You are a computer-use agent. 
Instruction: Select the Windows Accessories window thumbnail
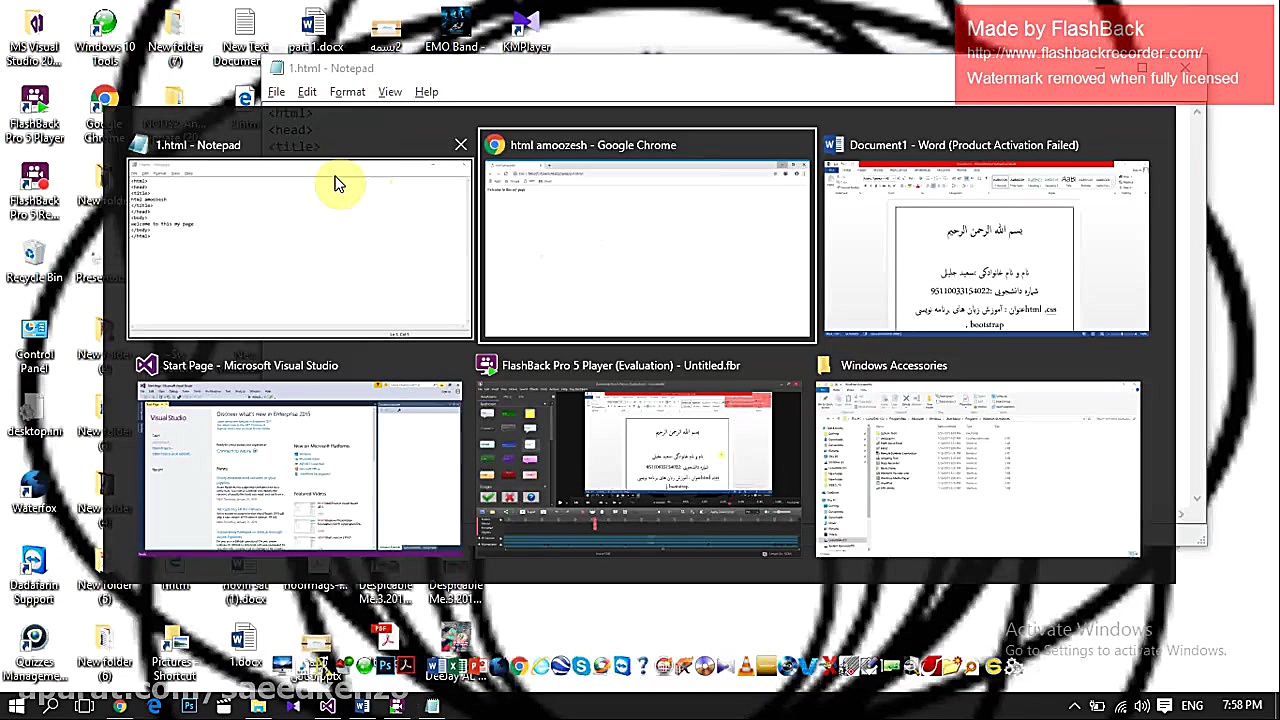[x=978, y=467]
